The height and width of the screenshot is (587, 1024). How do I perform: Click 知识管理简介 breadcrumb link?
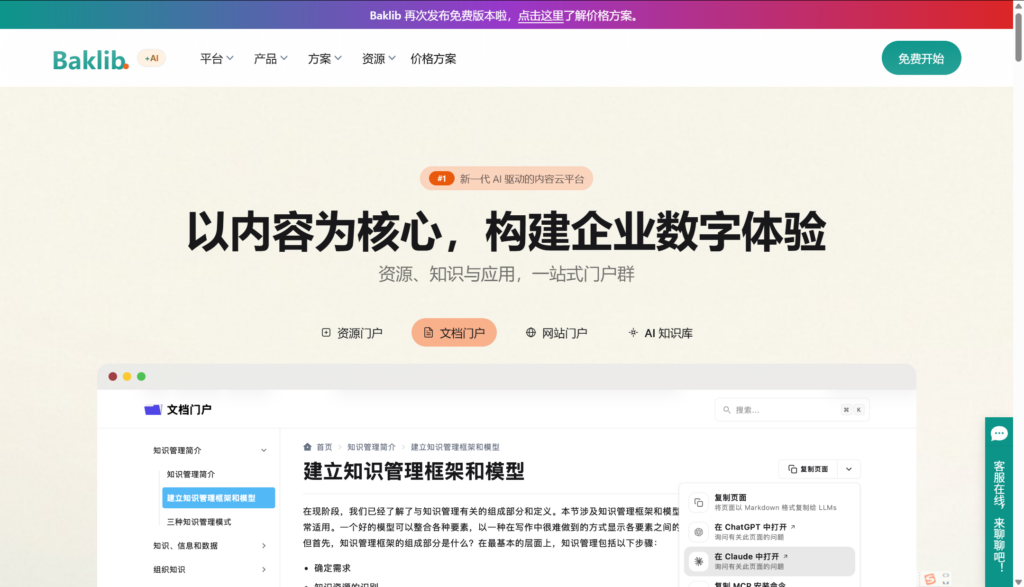click(371, 447)
